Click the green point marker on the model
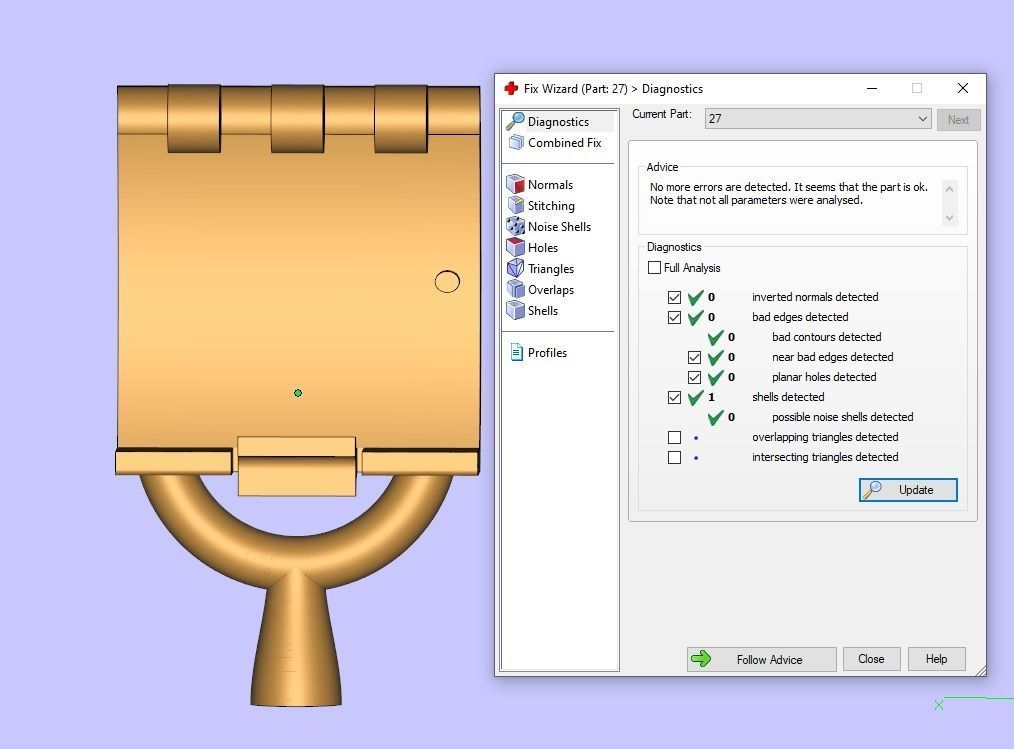This screenshot has height=749, width=1014. (298, 393)
